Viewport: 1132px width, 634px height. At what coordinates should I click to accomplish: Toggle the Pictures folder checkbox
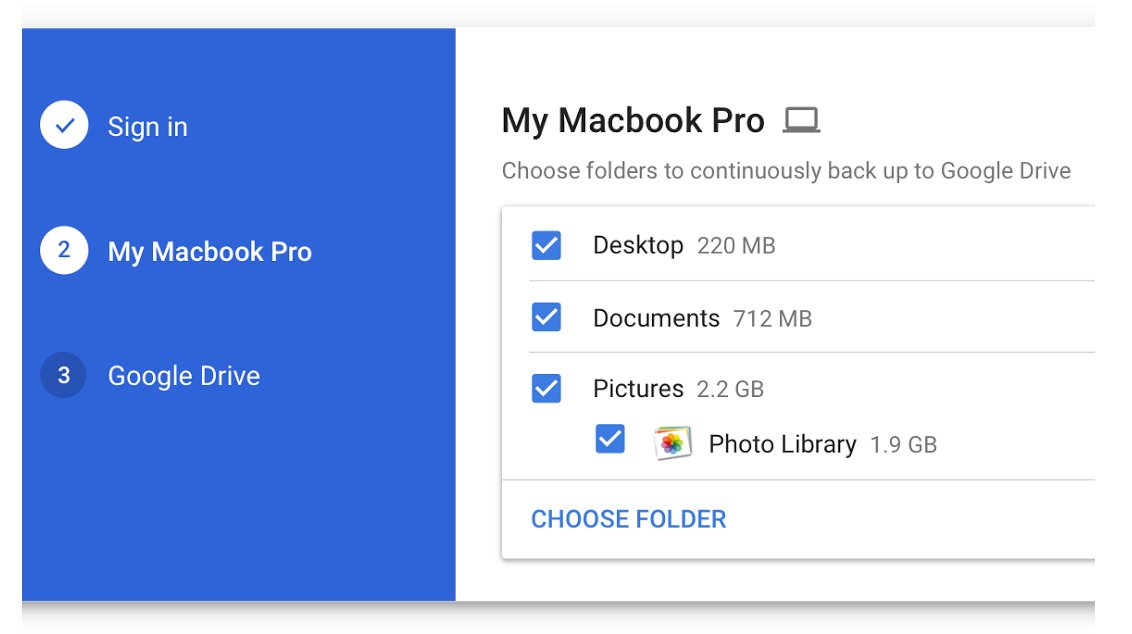[x=546, y=388]
